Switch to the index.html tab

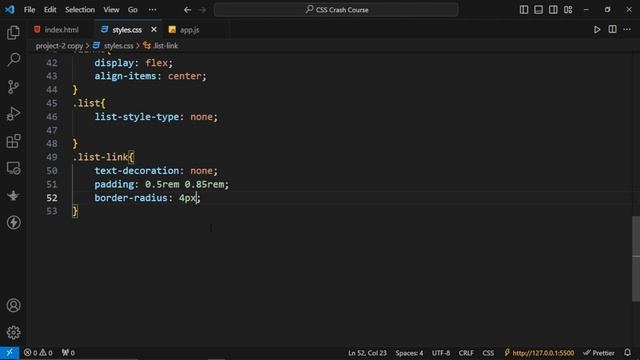click(61, 30)
